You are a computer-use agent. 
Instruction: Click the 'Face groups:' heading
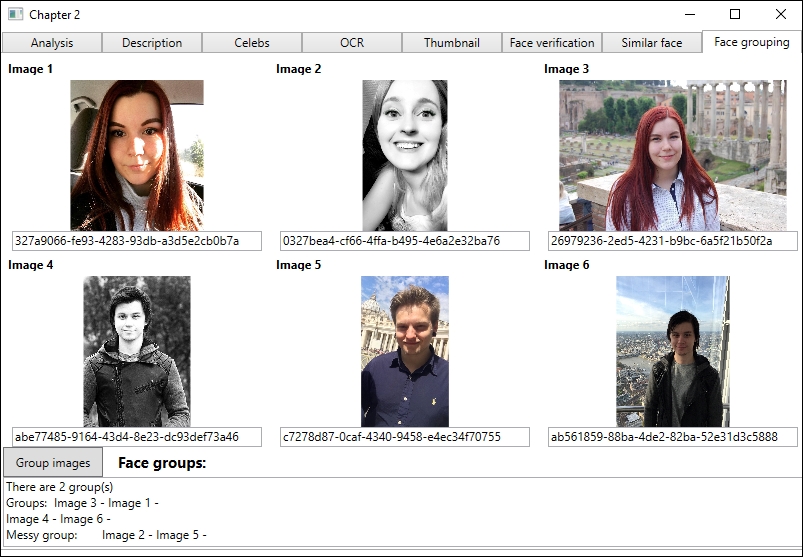[162, 463]
